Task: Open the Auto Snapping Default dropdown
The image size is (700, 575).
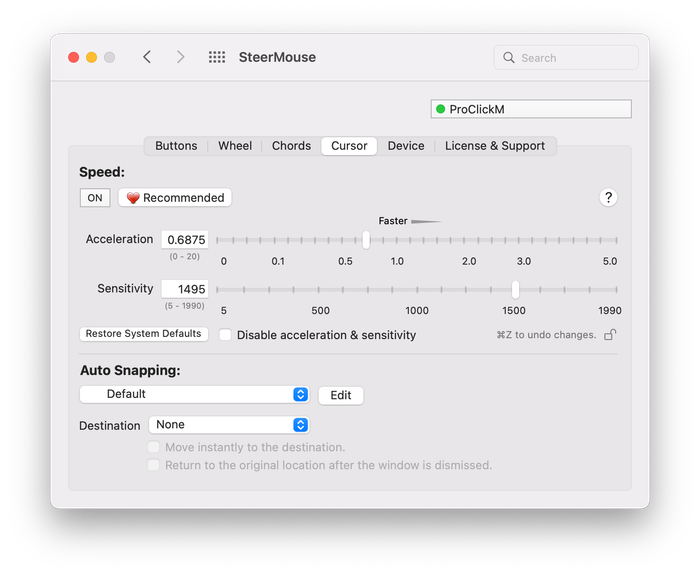Action: (194, 394)
